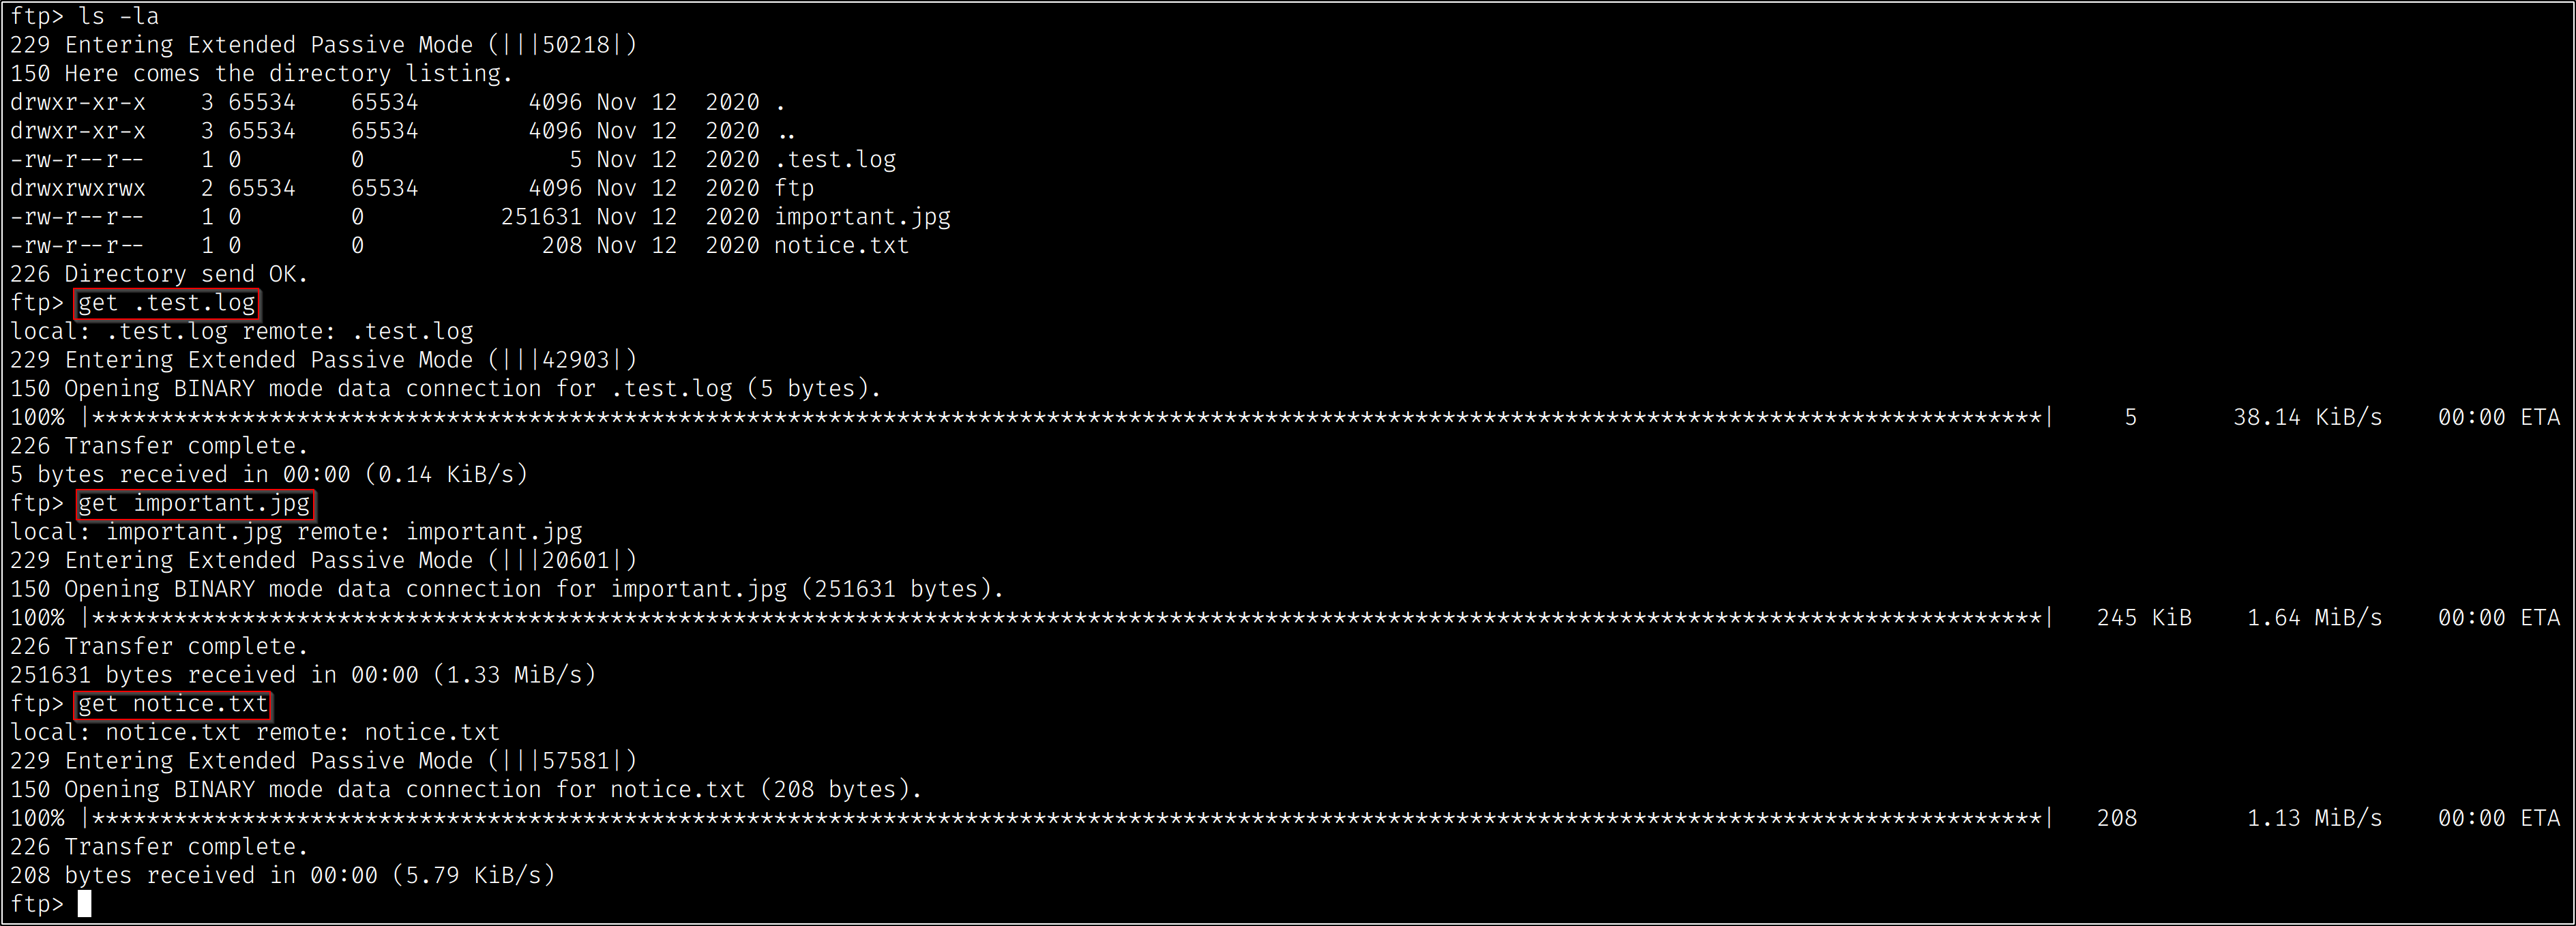Click the highlighted "get .test.log" command

(x=167, y=303)
